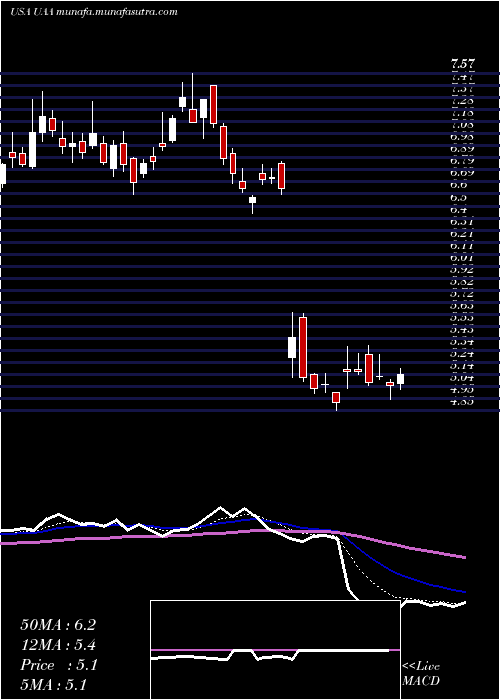Click the 6.5 price axis label

tap(460, 197)
